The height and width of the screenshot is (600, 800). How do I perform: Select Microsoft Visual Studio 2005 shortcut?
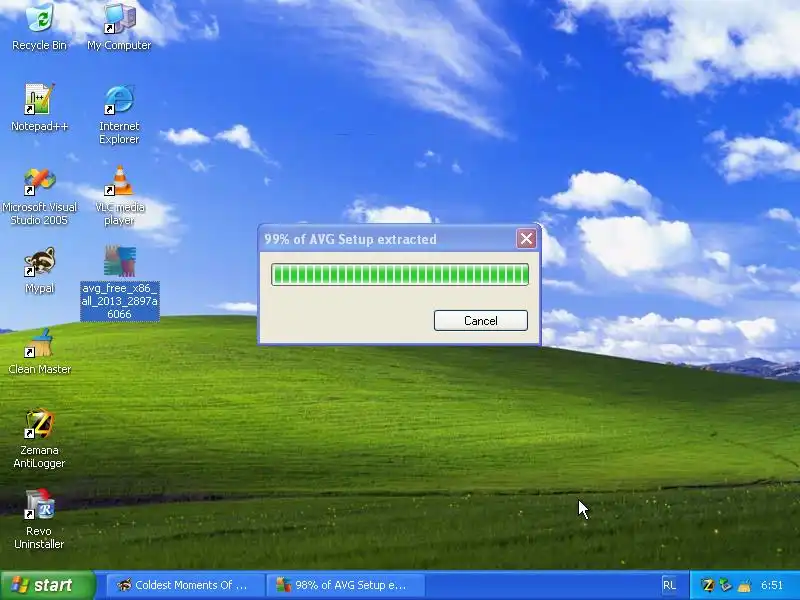coord(39,196)
